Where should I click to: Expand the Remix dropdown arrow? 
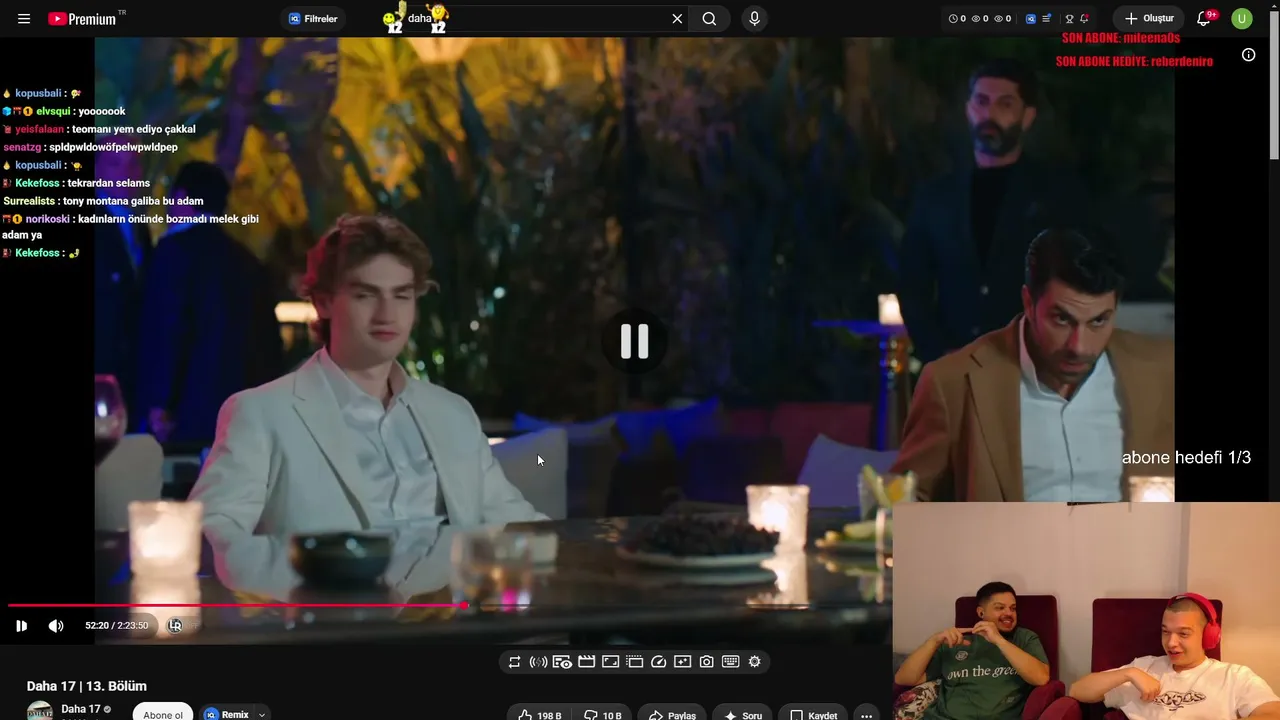(x=262, y=715)
